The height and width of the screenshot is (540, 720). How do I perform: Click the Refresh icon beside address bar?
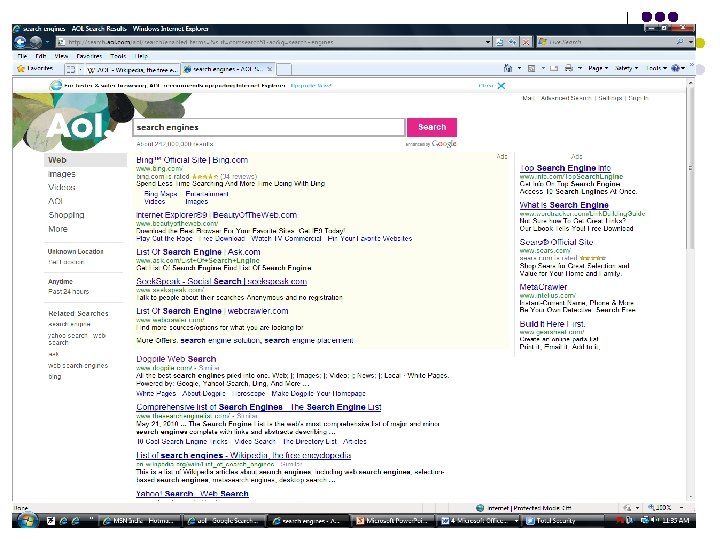[x=512, y=42]
